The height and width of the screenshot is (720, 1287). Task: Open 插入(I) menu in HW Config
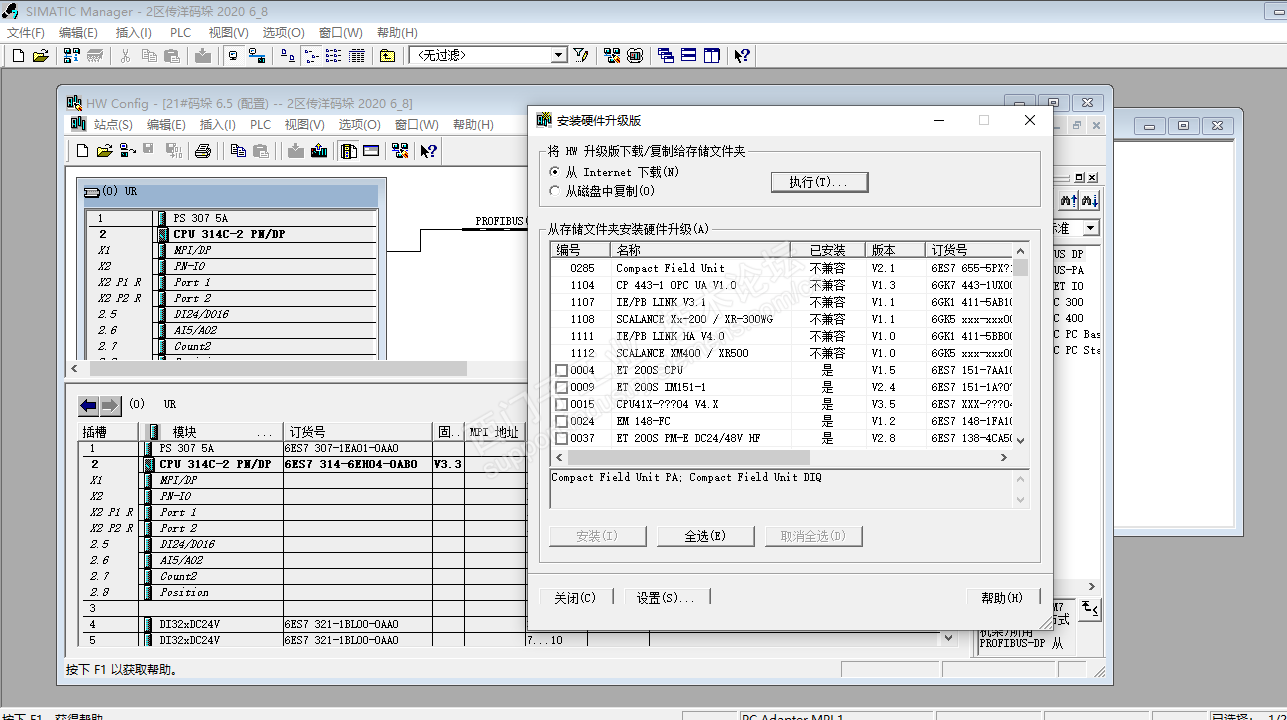coord(218,125)
